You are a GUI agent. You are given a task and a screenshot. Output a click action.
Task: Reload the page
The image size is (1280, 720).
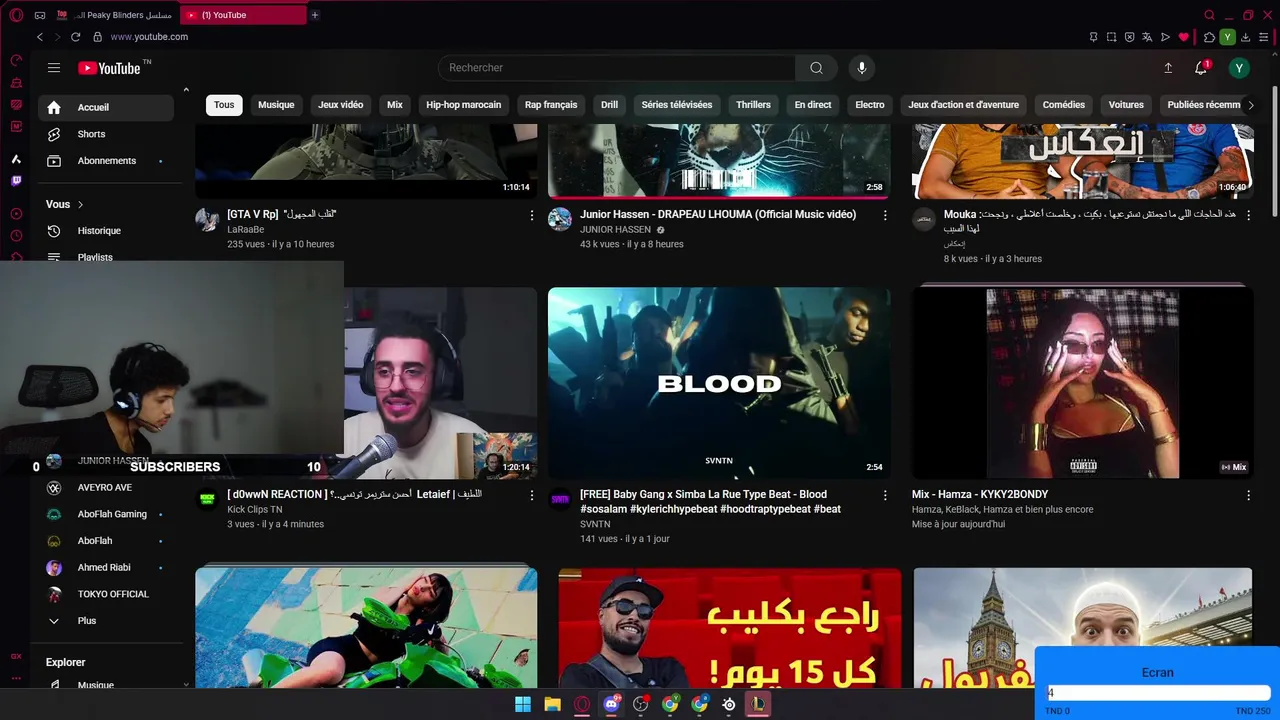[75, 37]
